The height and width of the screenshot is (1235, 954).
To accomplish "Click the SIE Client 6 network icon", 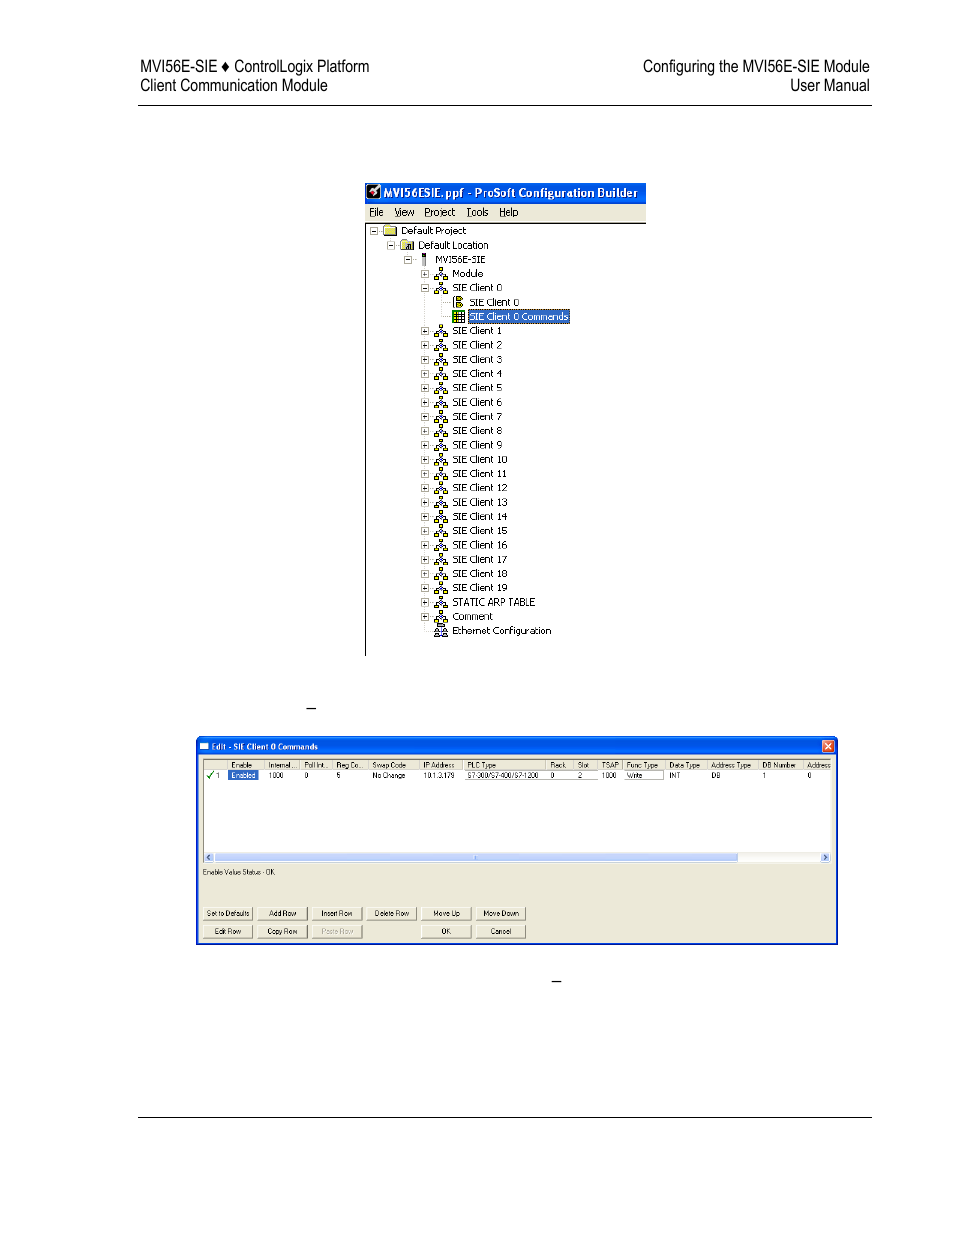I will (441, 403).
